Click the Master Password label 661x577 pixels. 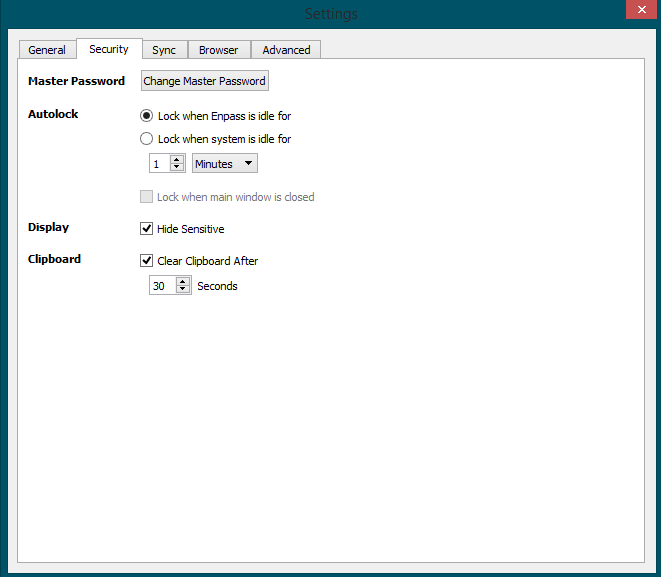[76, 81]
